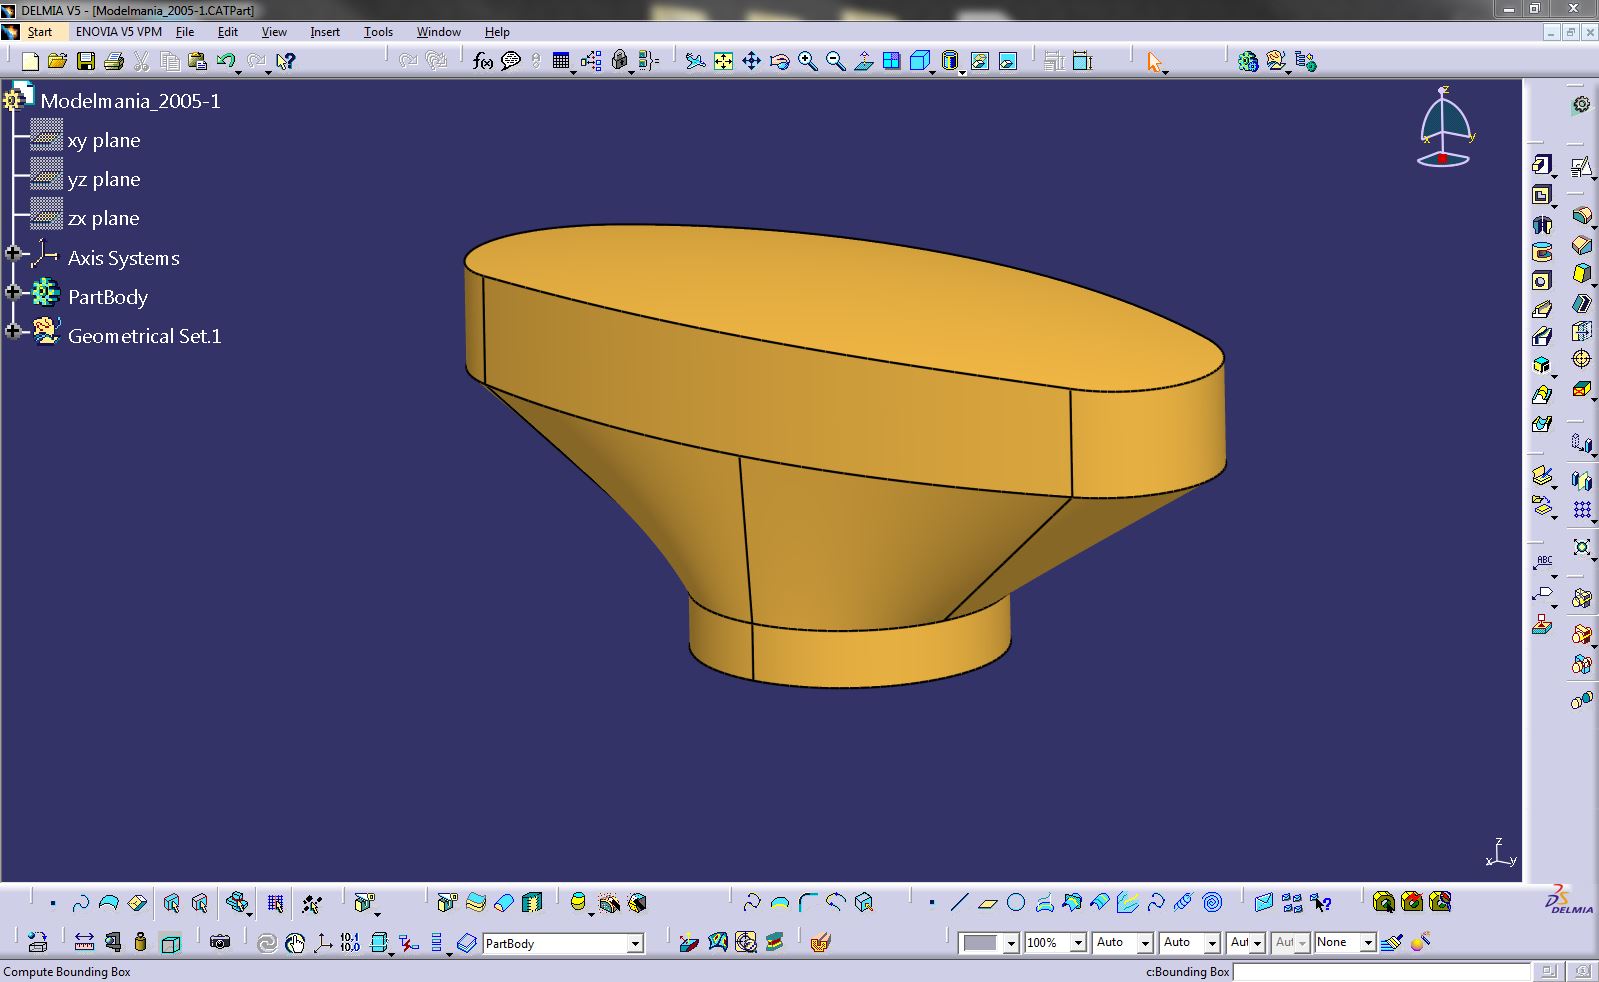Expand the Axis Systems tree node
This screenshot has width=1599, height=982.
pyautogui.click(x=13, y=254)
